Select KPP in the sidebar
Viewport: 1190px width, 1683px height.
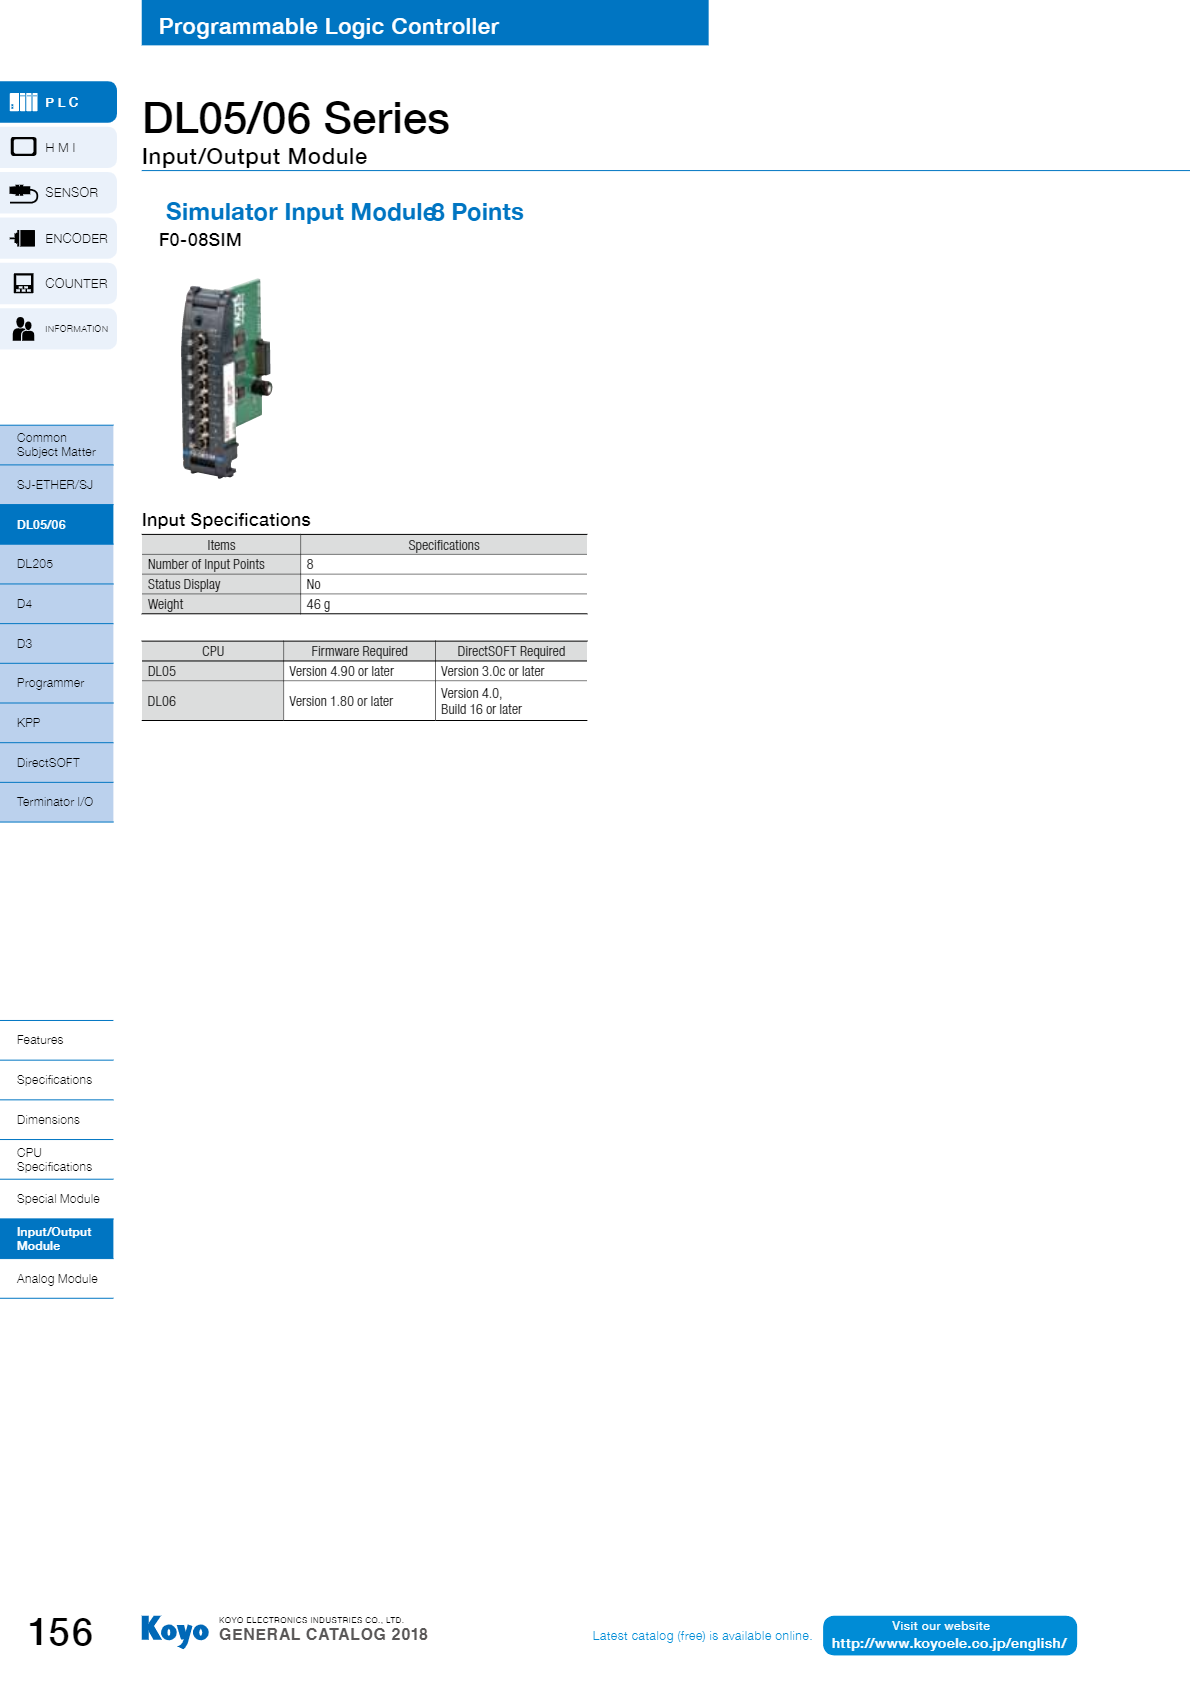click(x=57, y=723)
